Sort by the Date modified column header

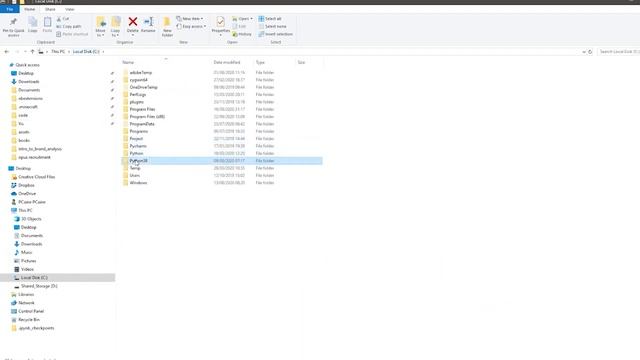227,62
